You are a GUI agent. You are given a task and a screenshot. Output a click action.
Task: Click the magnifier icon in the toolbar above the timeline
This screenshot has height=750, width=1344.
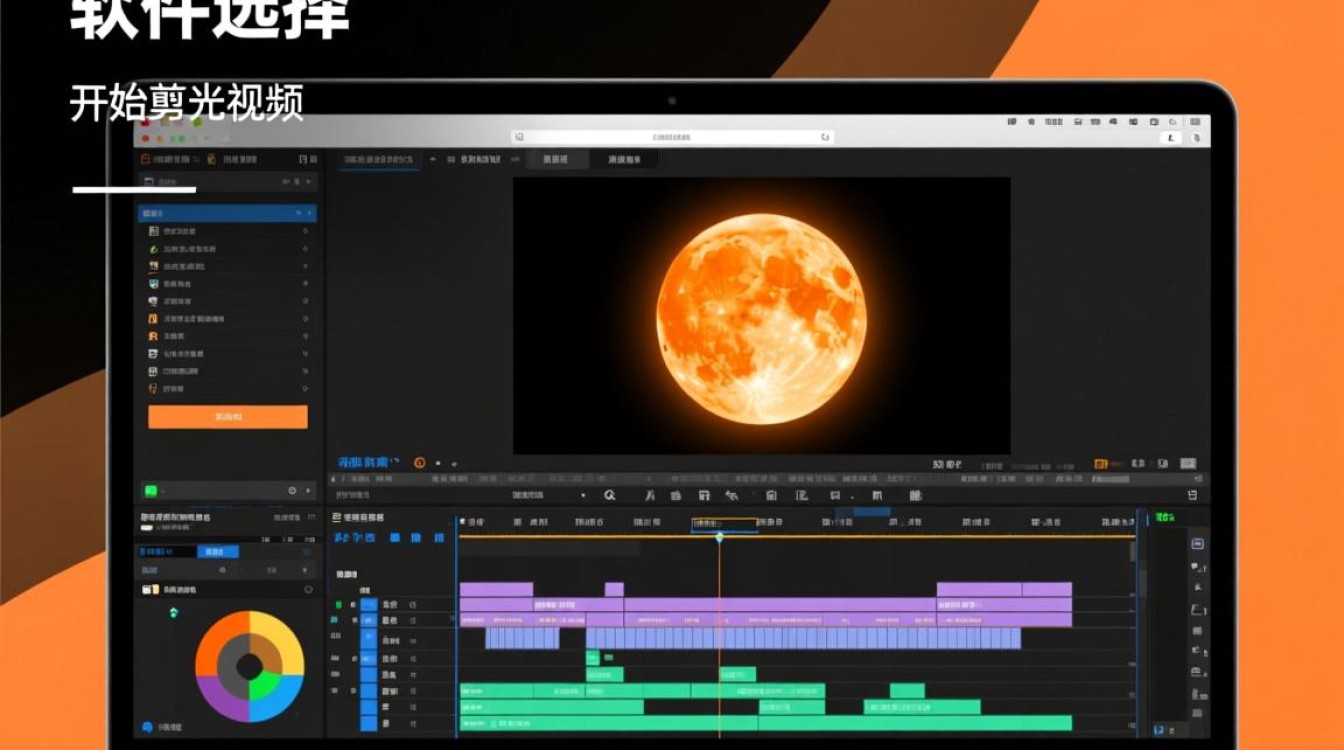coord(610,495)
